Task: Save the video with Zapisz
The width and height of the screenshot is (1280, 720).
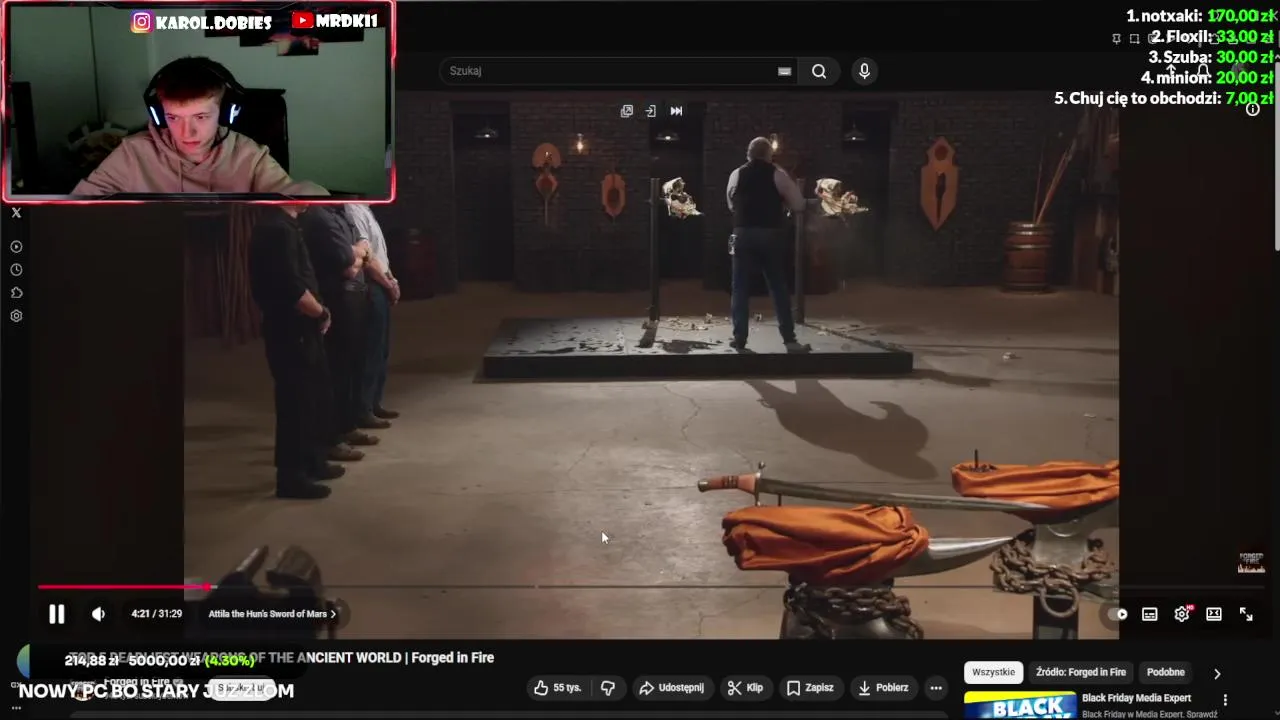Action: [810, 688]
